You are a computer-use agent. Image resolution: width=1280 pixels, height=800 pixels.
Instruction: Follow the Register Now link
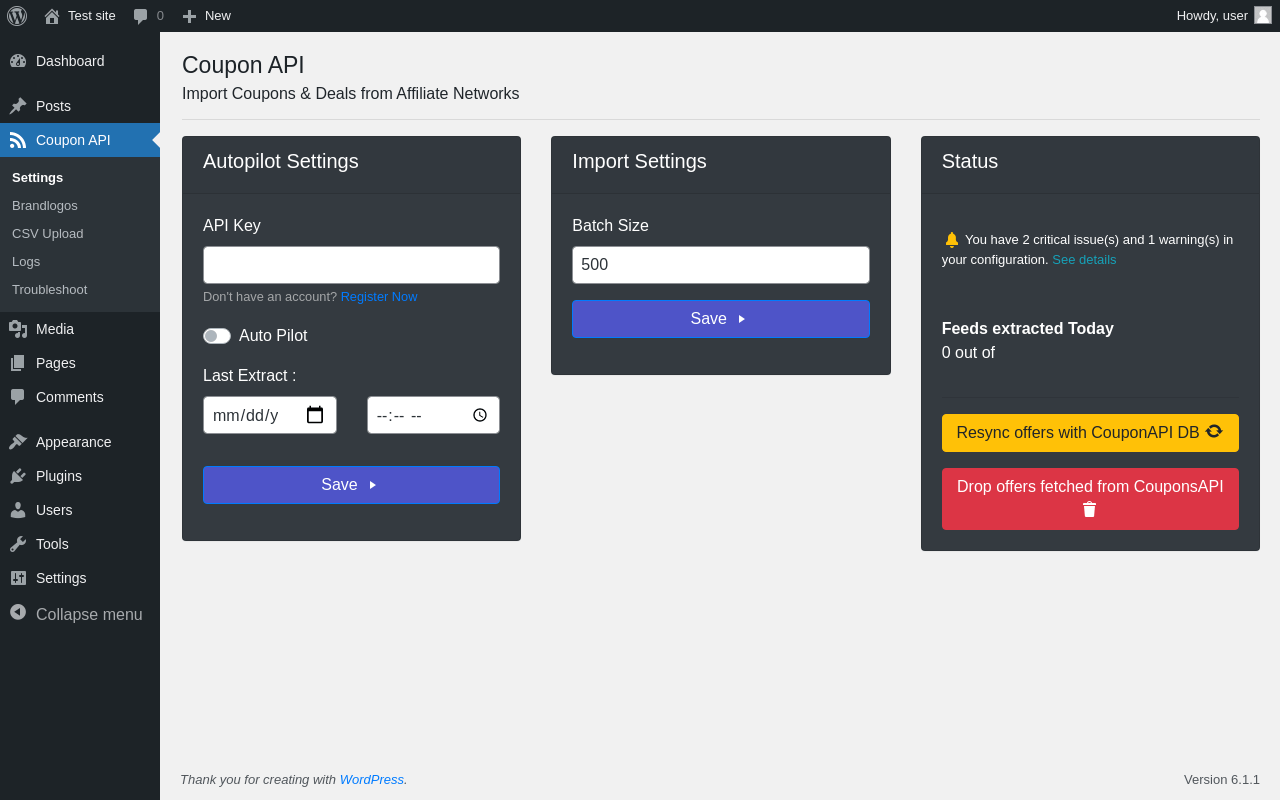(x=379, y=297)
